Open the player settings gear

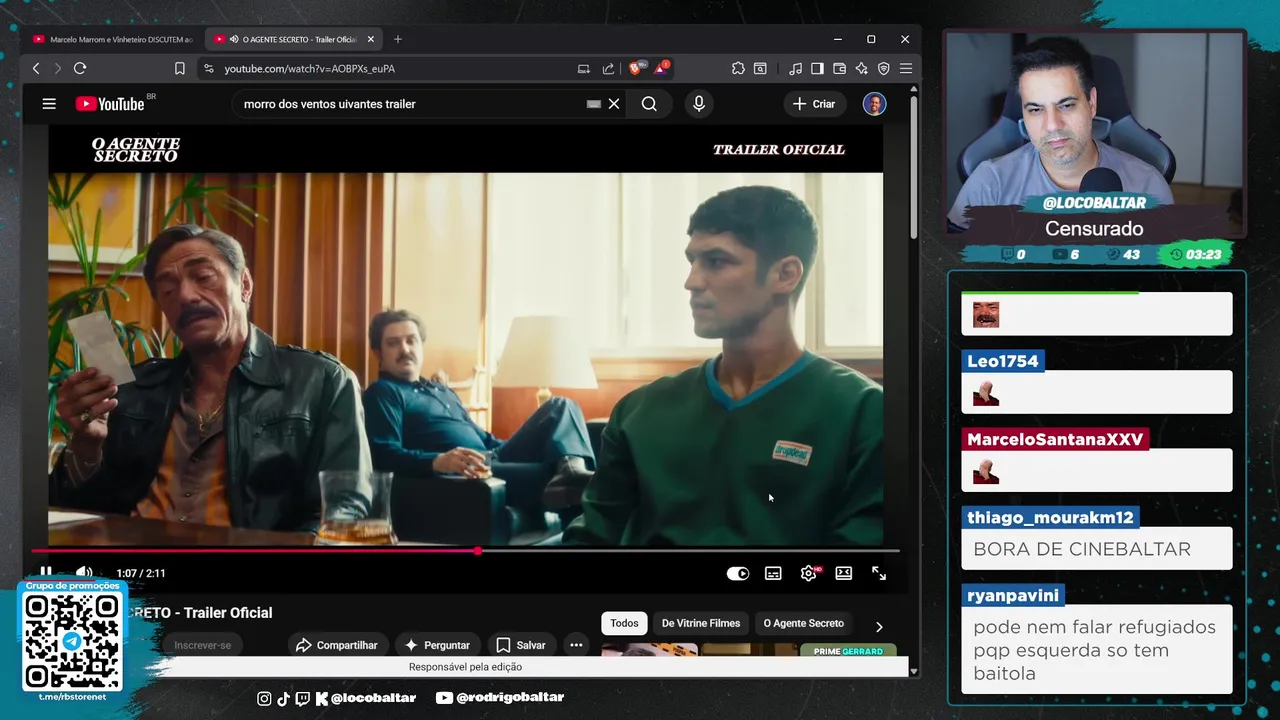click(809, 573)
